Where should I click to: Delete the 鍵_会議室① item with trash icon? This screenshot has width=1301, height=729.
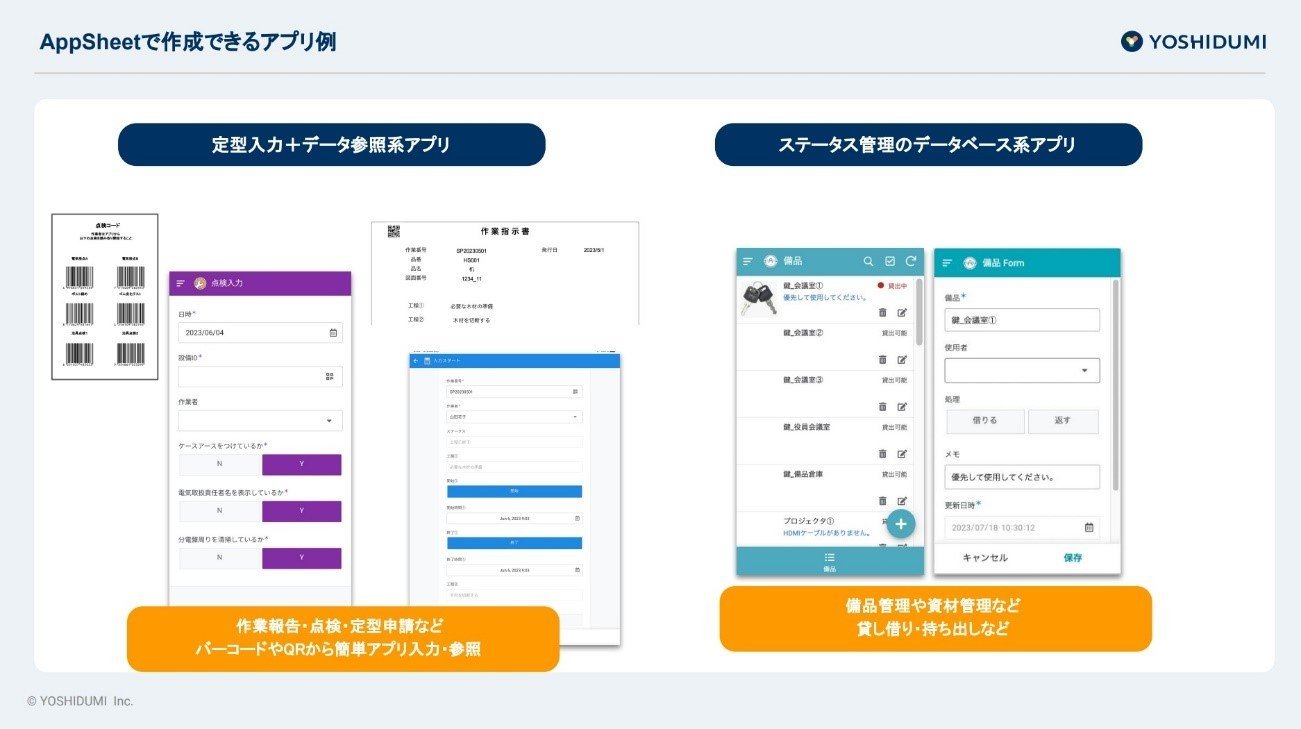coord(883,312)
